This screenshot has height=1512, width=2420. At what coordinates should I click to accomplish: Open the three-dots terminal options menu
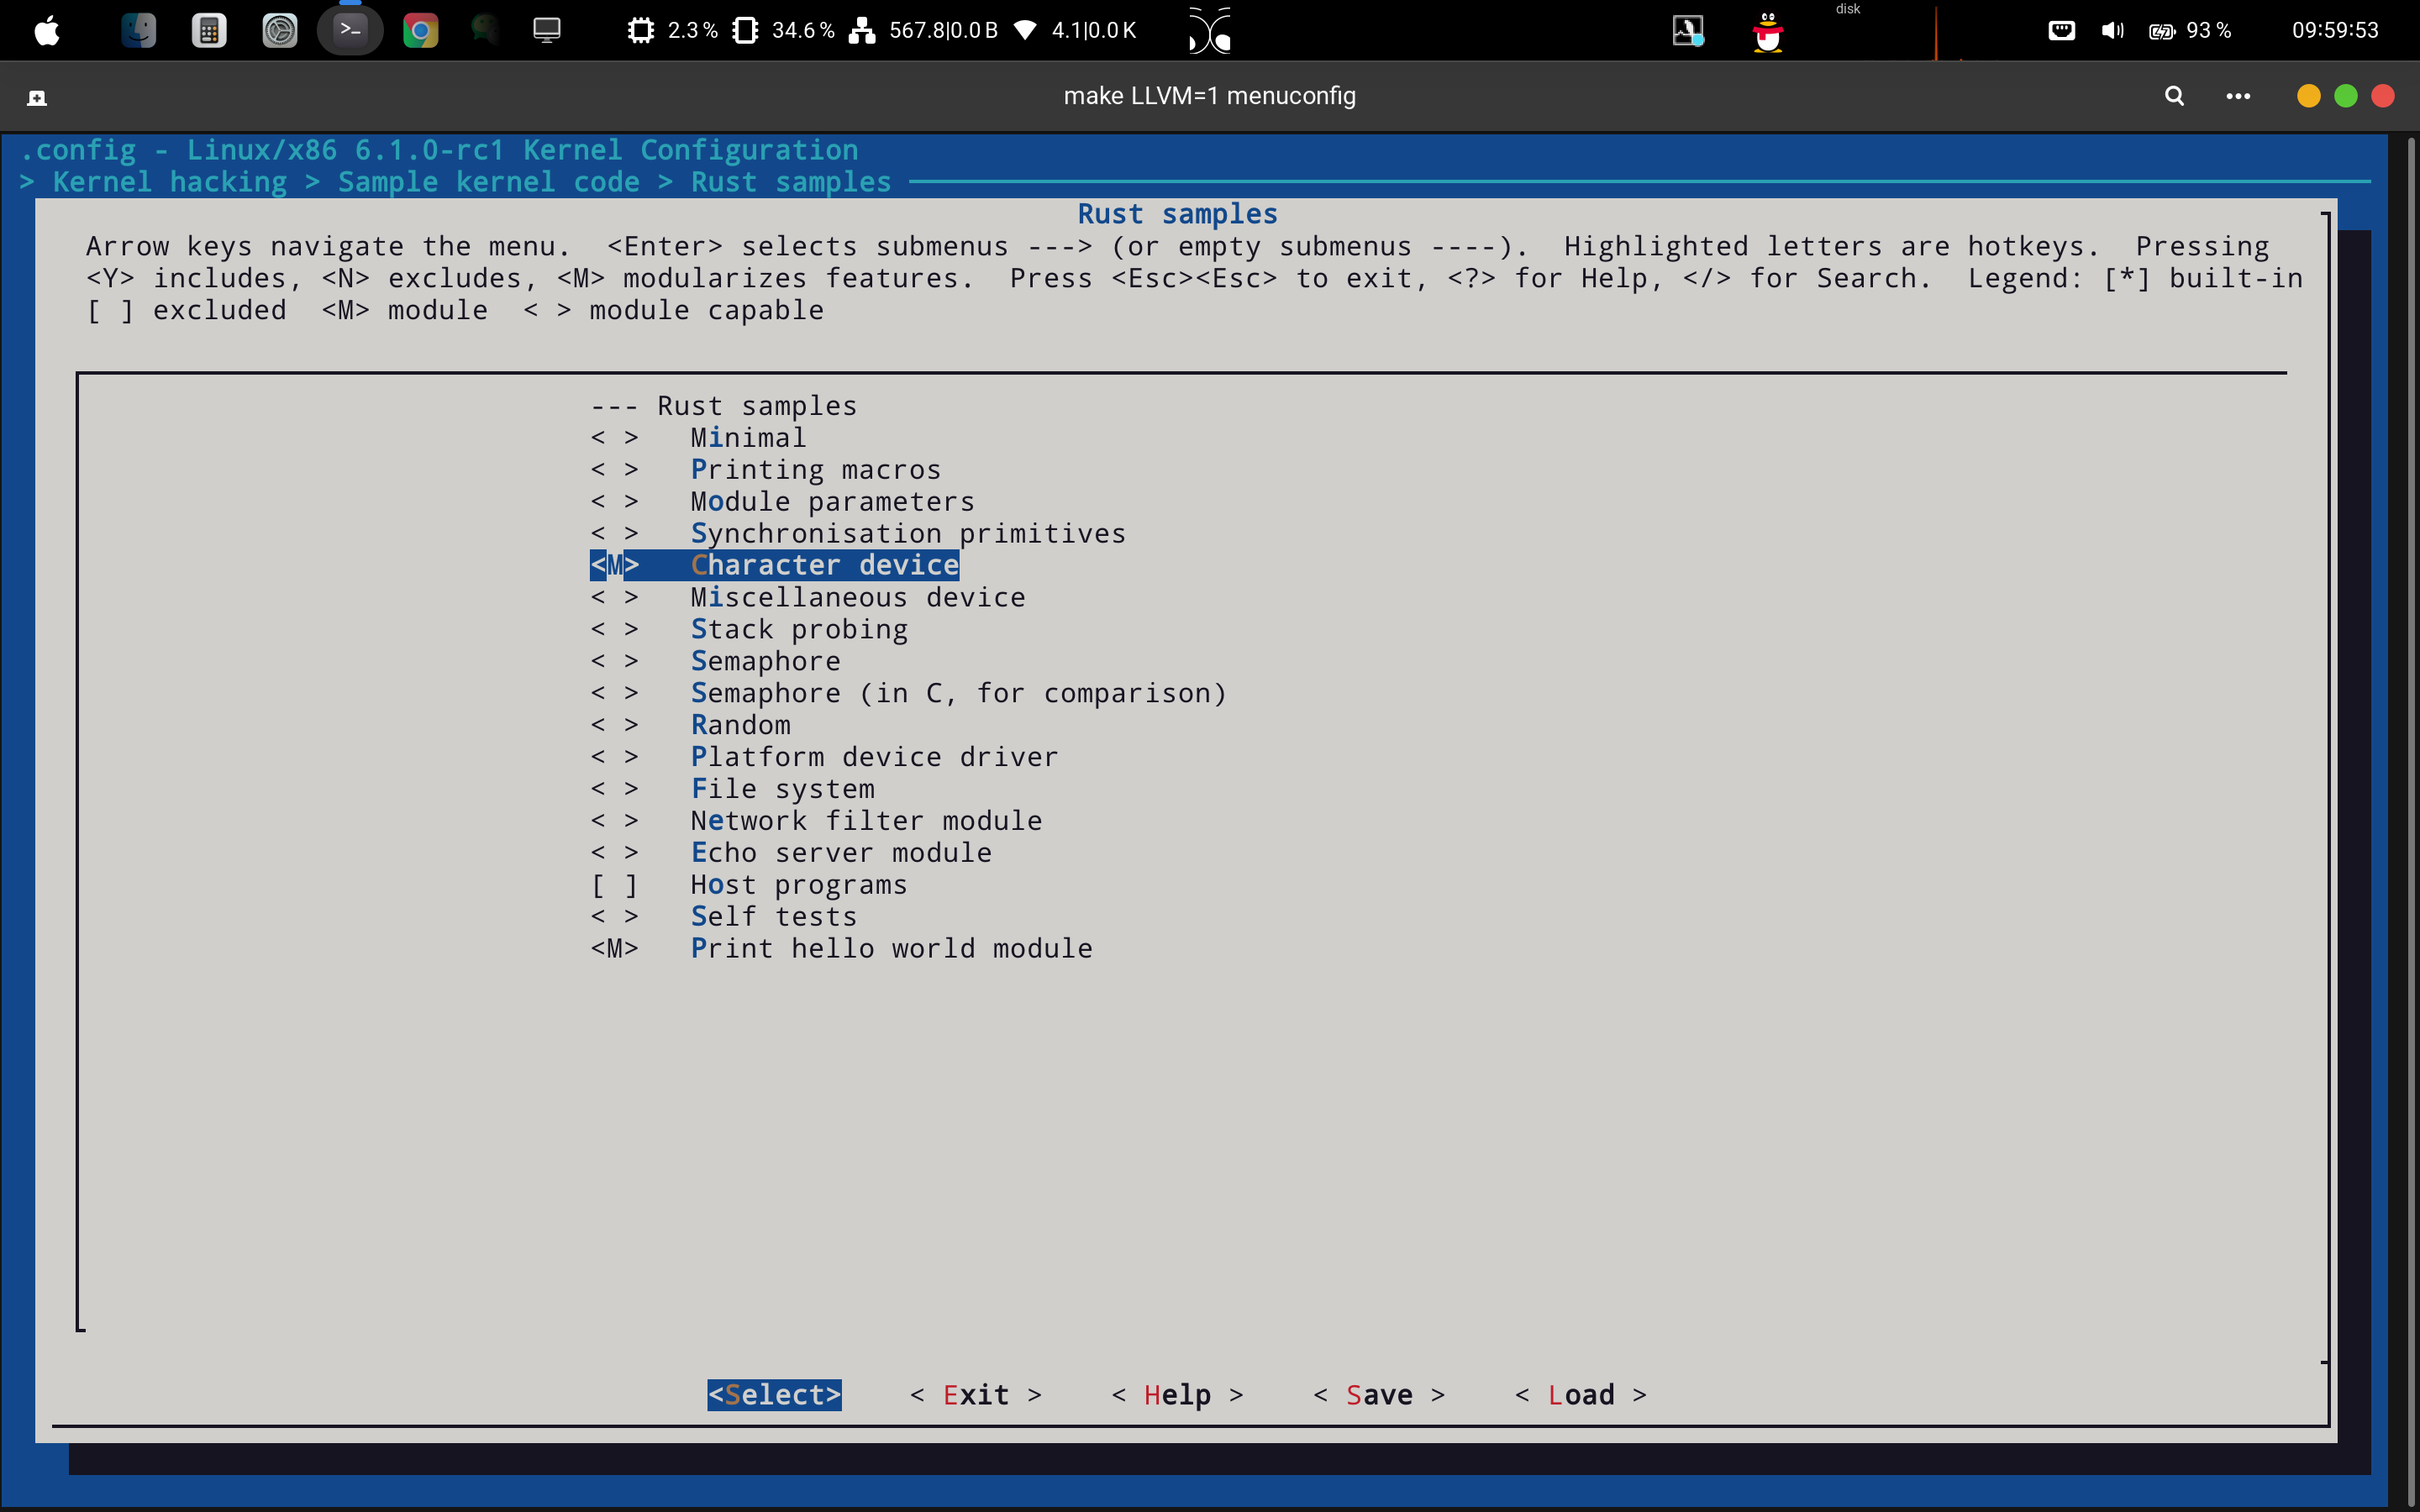(2238, 96)
